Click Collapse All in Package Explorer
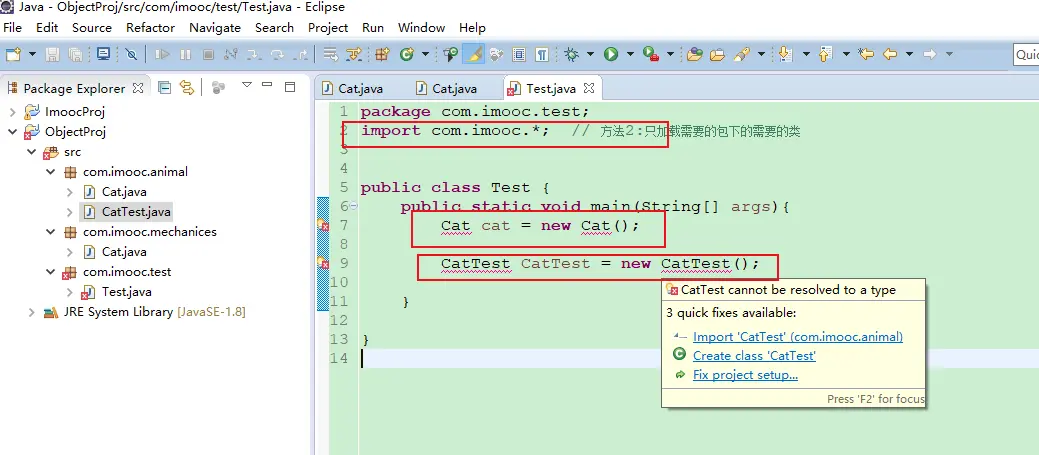Image resolution: width=1039 pixels, height=455 pixels. [165, 88]
